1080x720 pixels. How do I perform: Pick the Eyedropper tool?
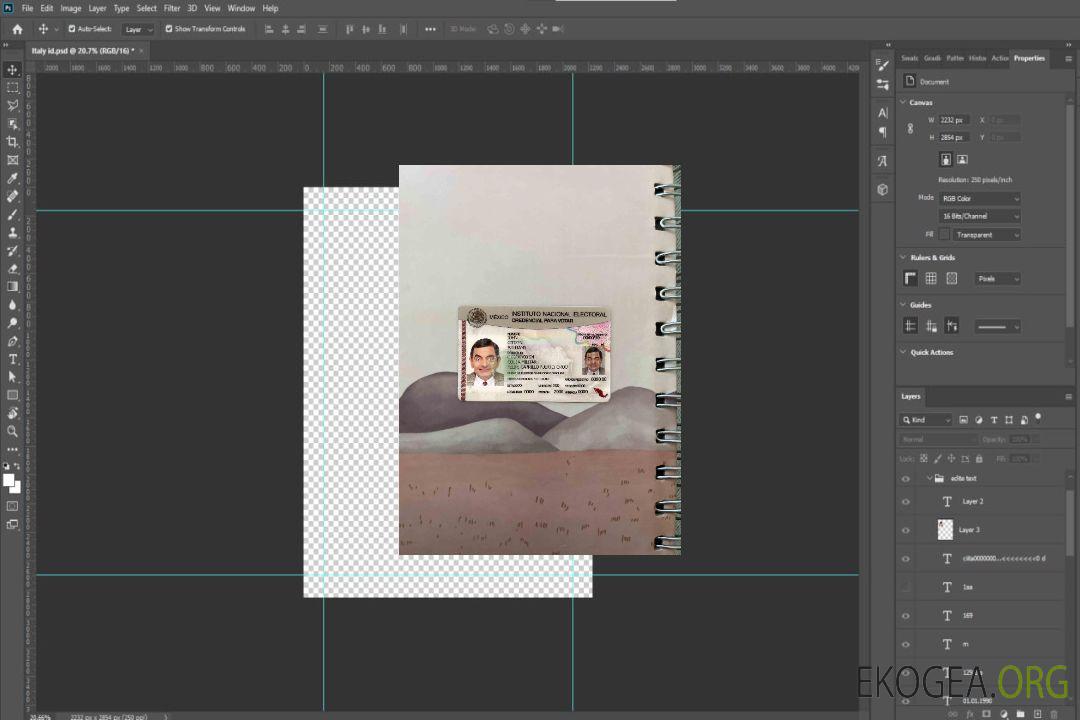pyautogui.click(x=13, y=178)
